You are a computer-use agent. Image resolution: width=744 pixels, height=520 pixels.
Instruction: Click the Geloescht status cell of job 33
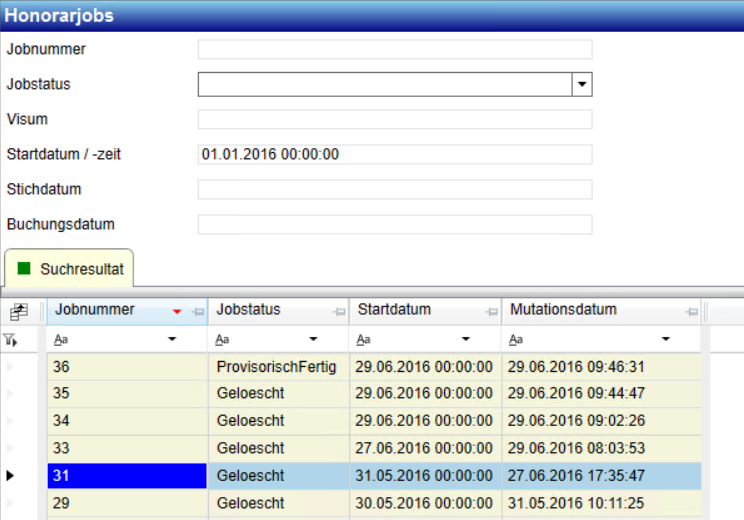coord(279,448)
